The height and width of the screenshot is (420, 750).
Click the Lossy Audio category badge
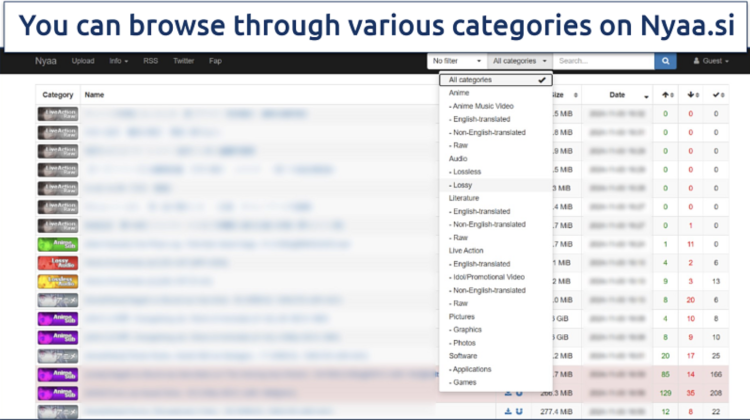pos(56,262)
